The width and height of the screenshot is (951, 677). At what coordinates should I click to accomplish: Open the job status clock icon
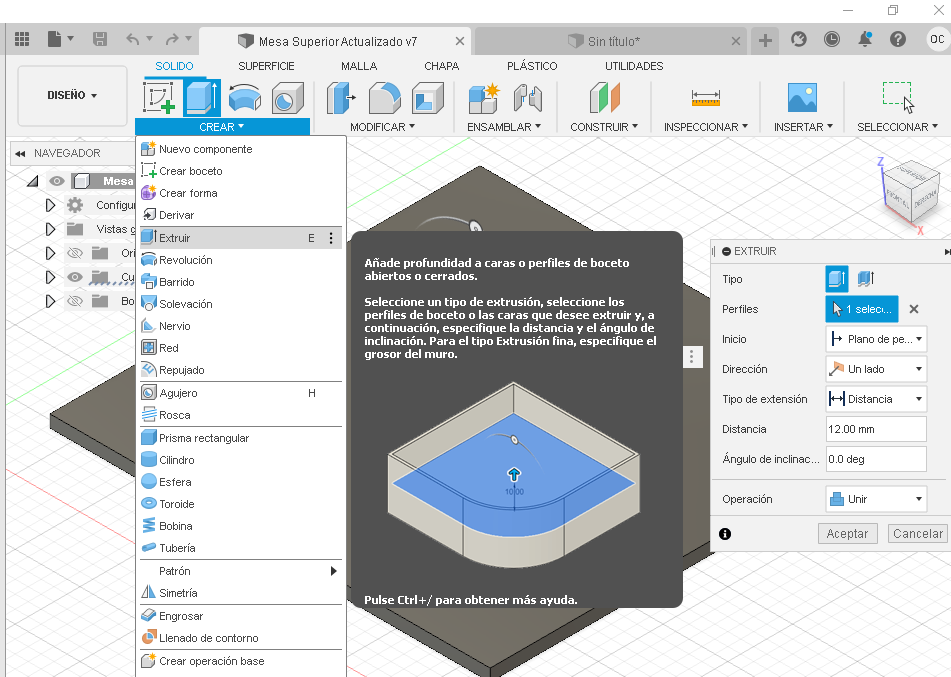[832, 39]
